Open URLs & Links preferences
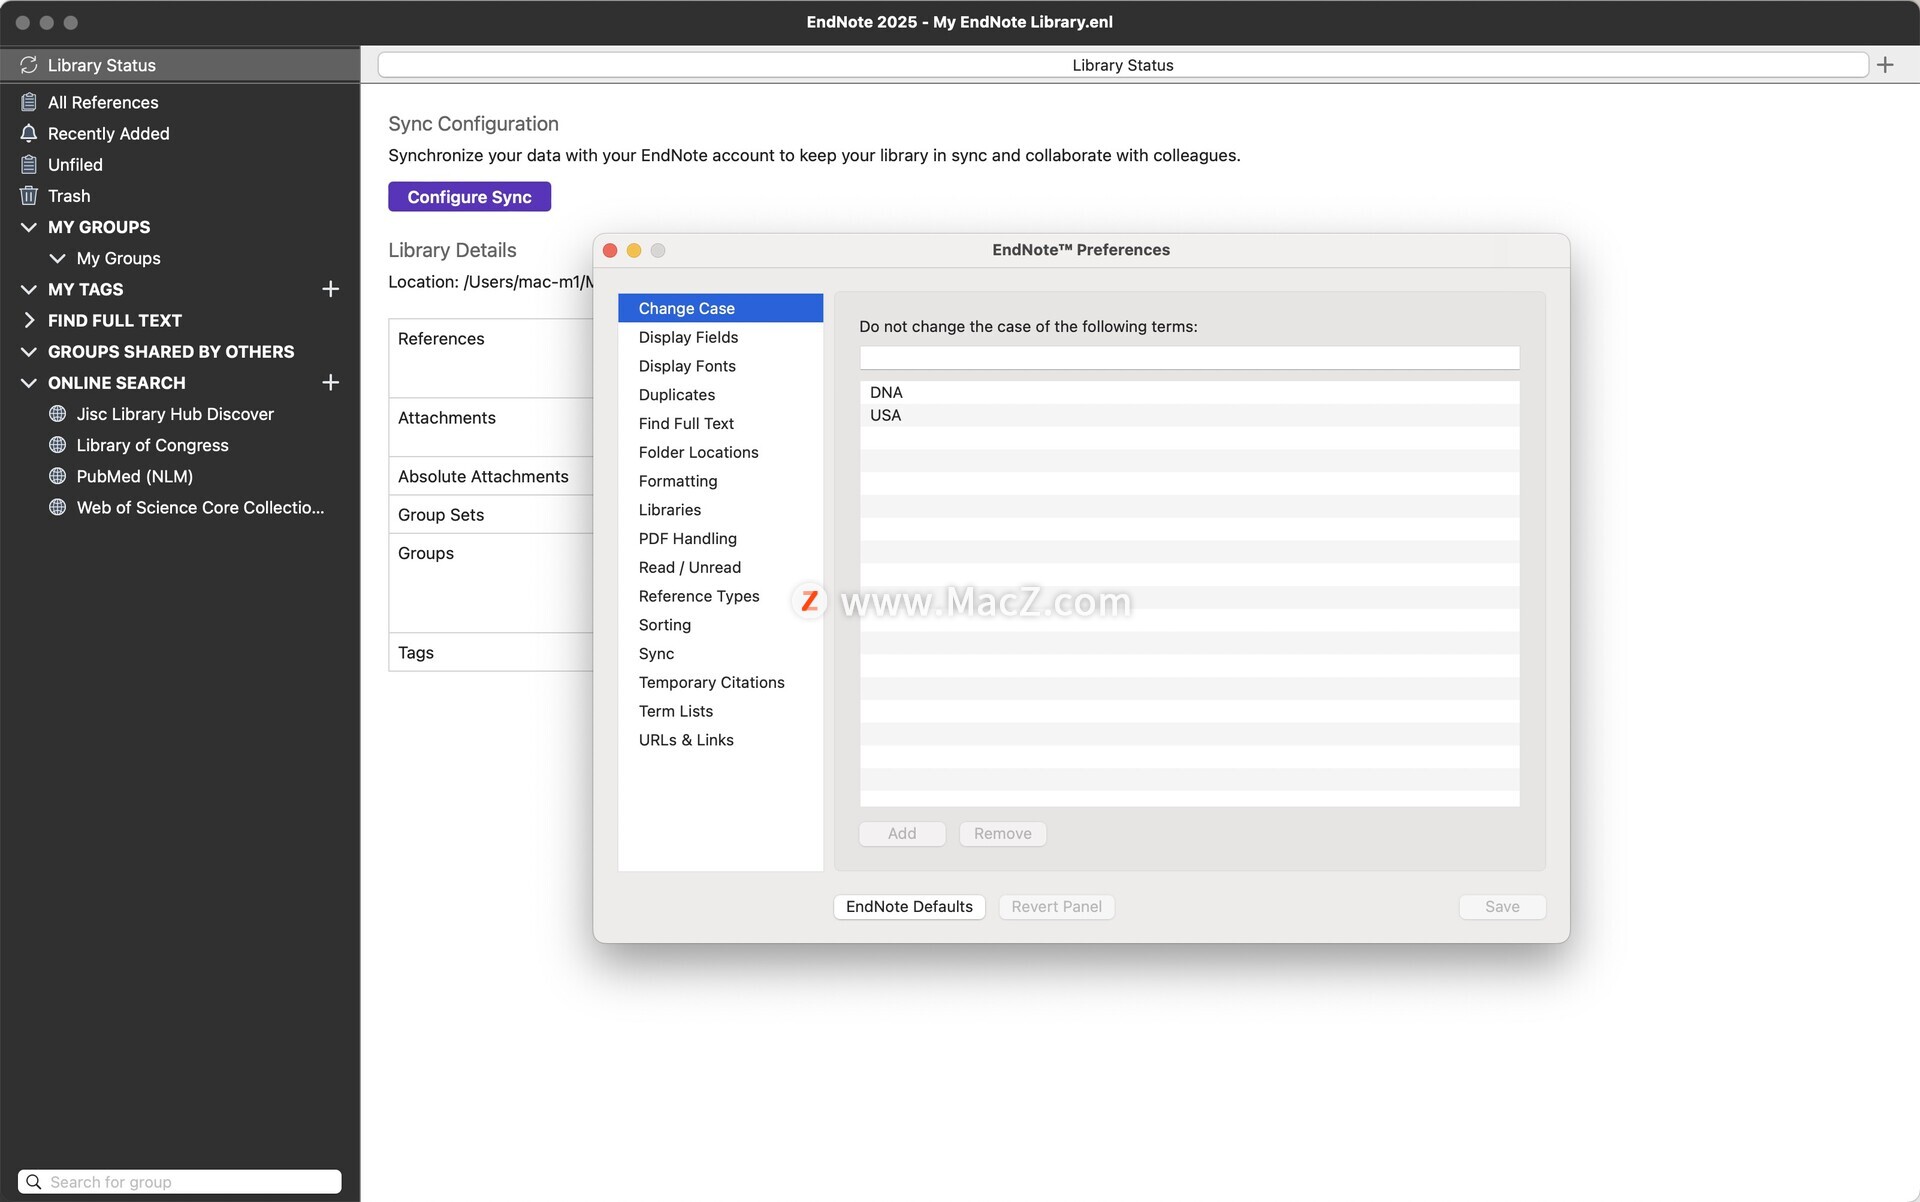This screenshot has height=1202, width=1920. click(x=720, y=740)
